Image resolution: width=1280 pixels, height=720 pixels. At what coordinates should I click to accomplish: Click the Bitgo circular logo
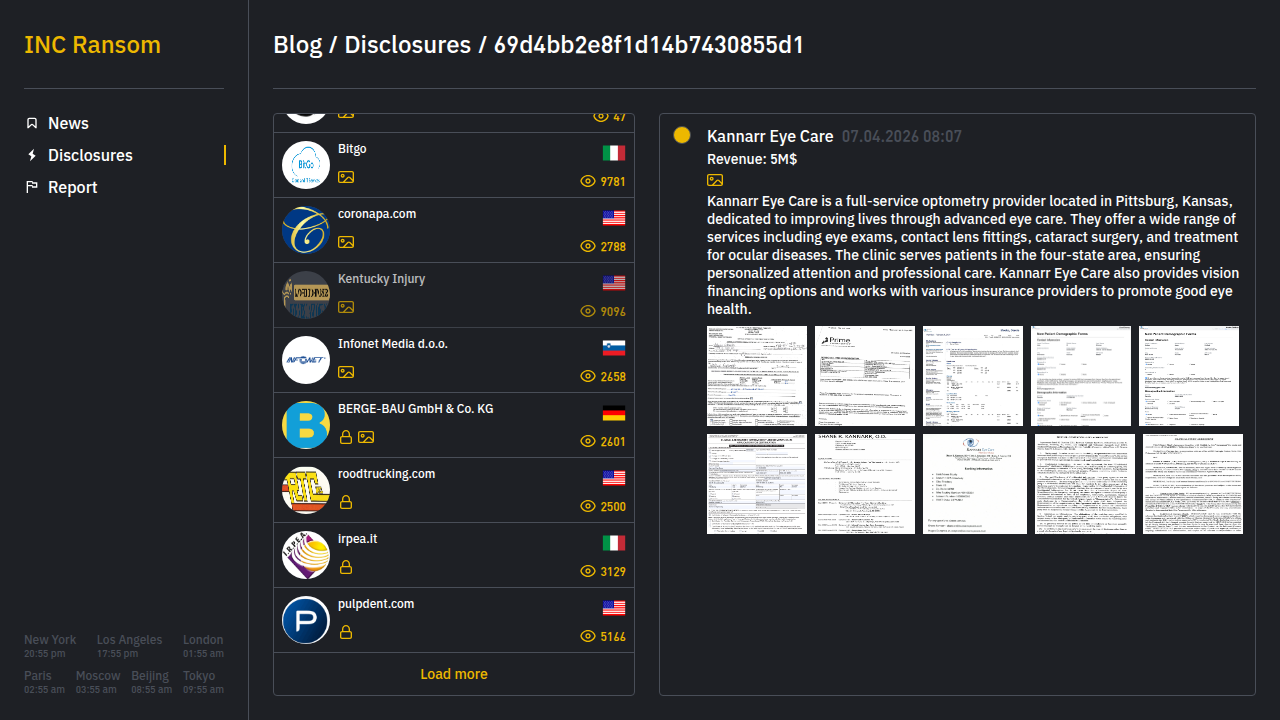306,165
